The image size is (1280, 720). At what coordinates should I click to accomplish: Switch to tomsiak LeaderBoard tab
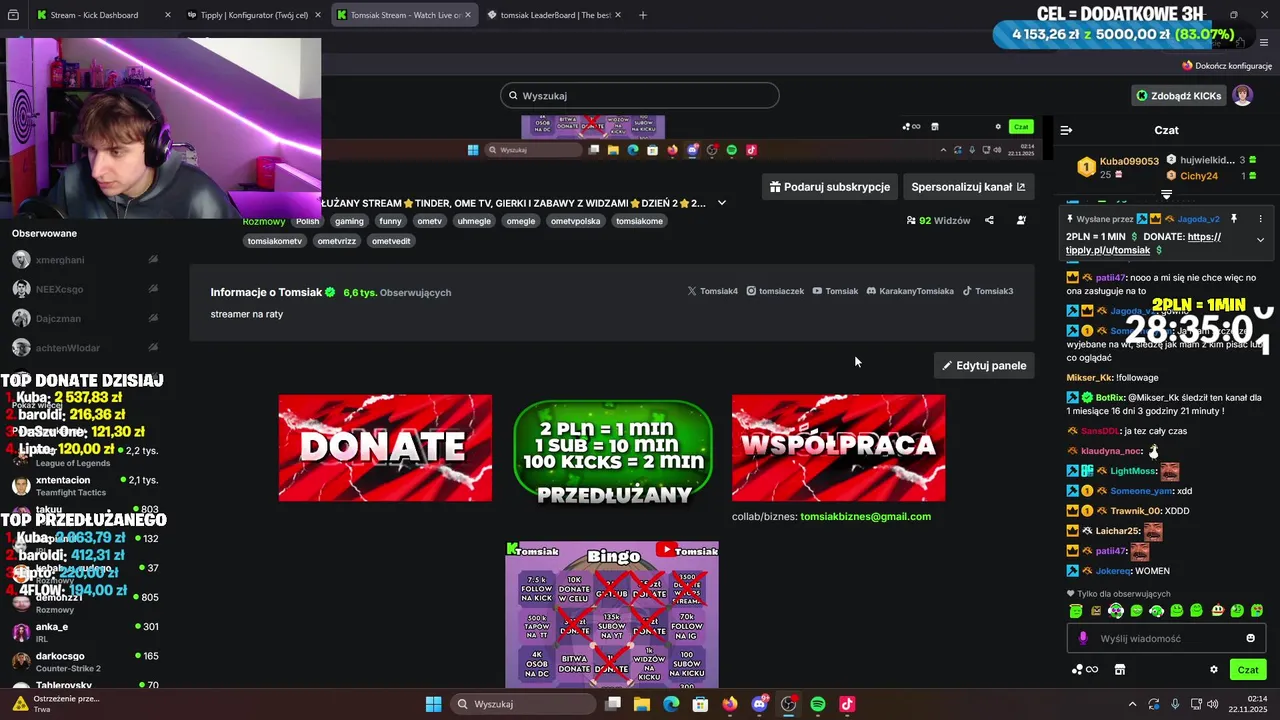point(553,15)
